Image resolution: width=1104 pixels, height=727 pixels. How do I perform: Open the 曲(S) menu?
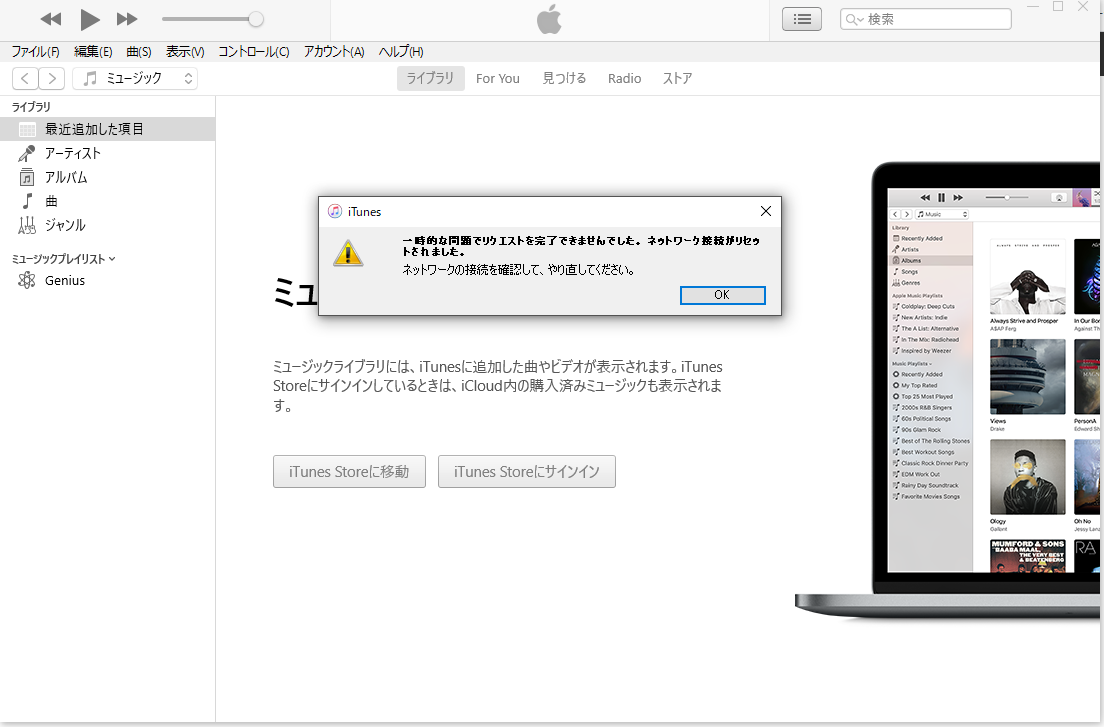tap(139, 51)
